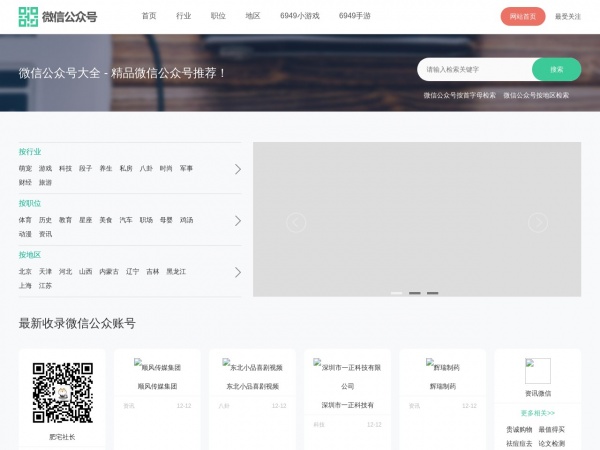Click the 按职位 heading
This screenshot has width=600, height=450.
point(30,203)
